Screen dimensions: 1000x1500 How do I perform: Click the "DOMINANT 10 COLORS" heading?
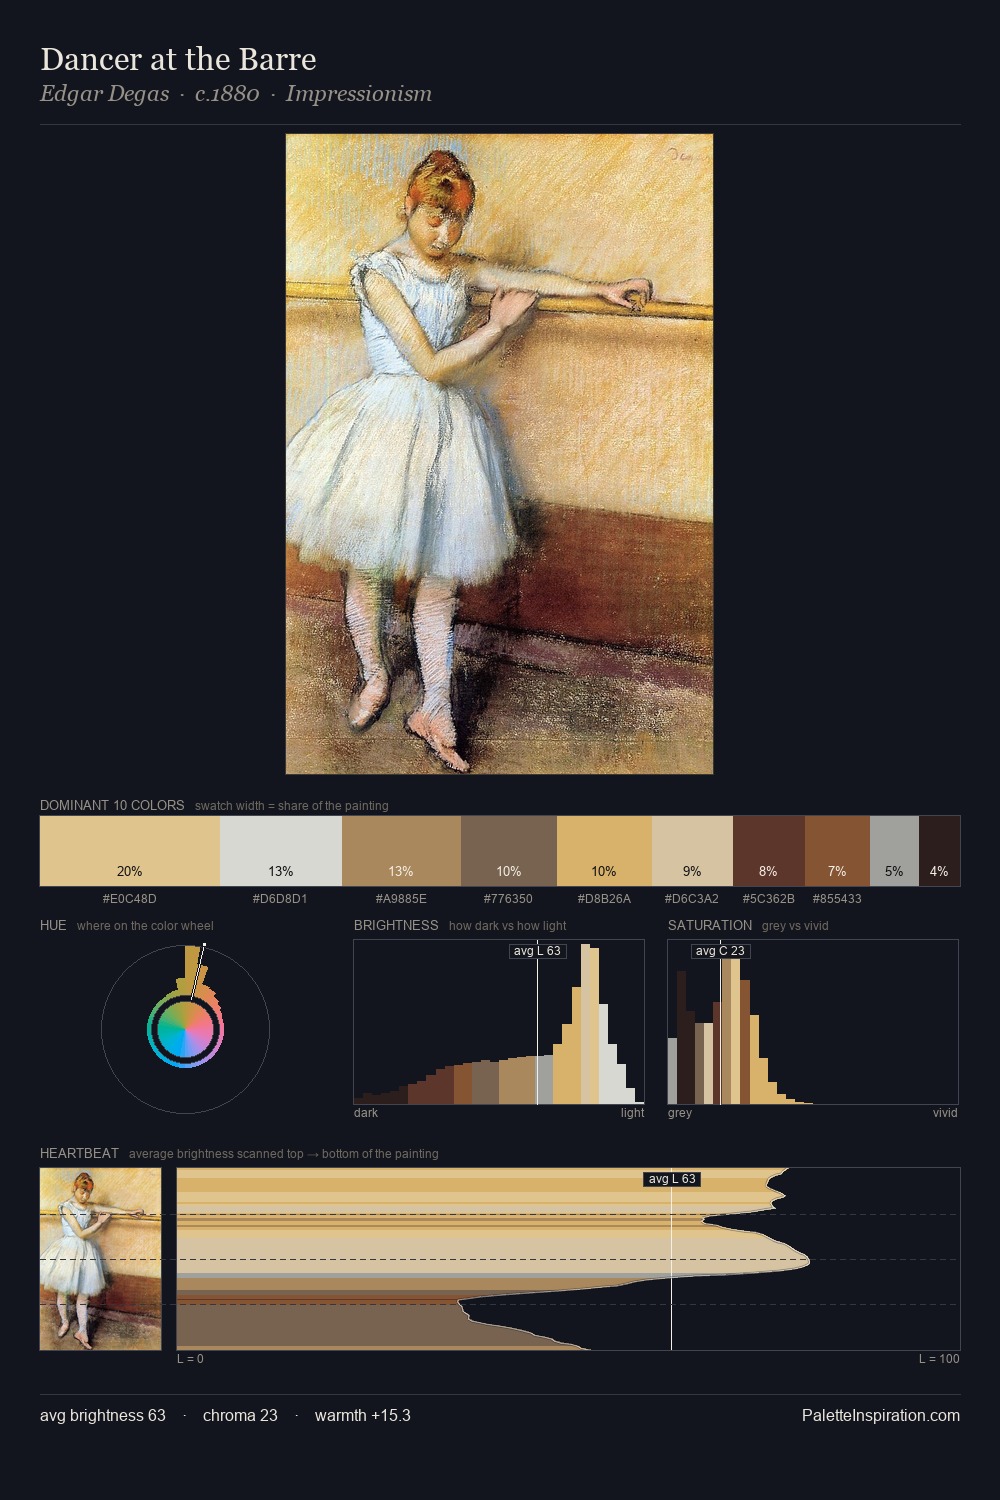point(112,805)
